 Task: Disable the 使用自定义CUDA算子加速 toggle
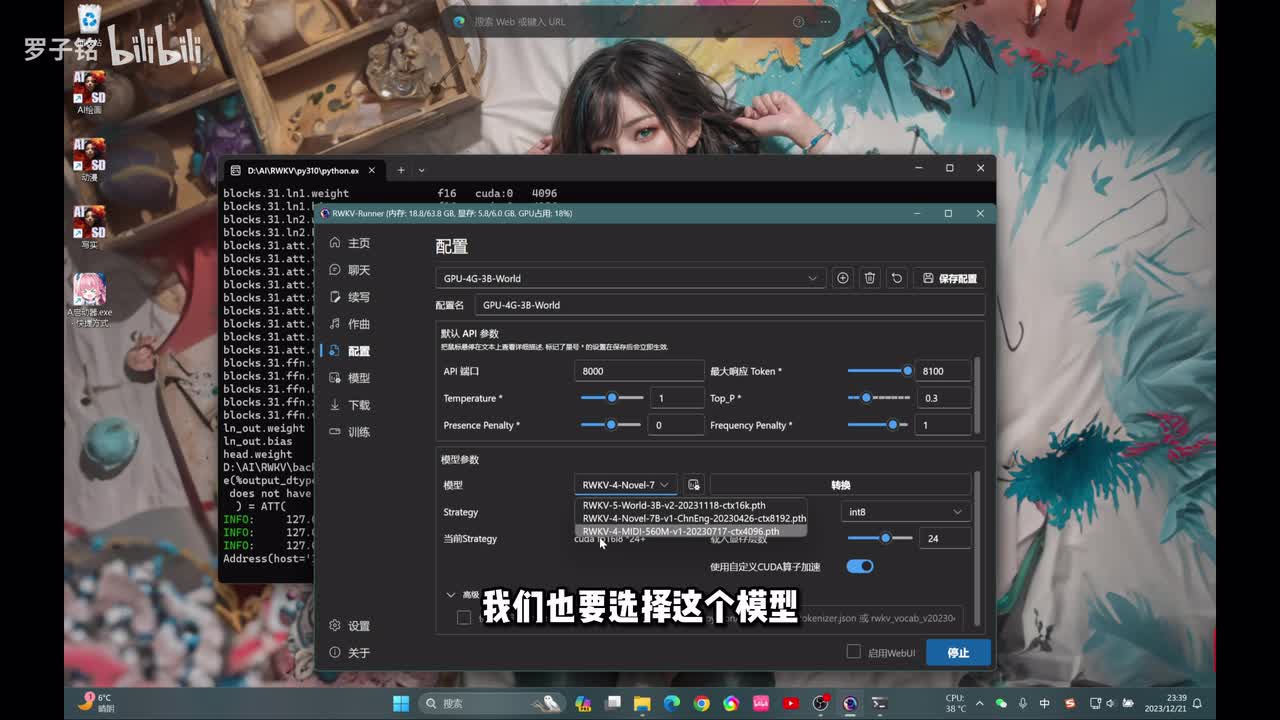point(860,566)
